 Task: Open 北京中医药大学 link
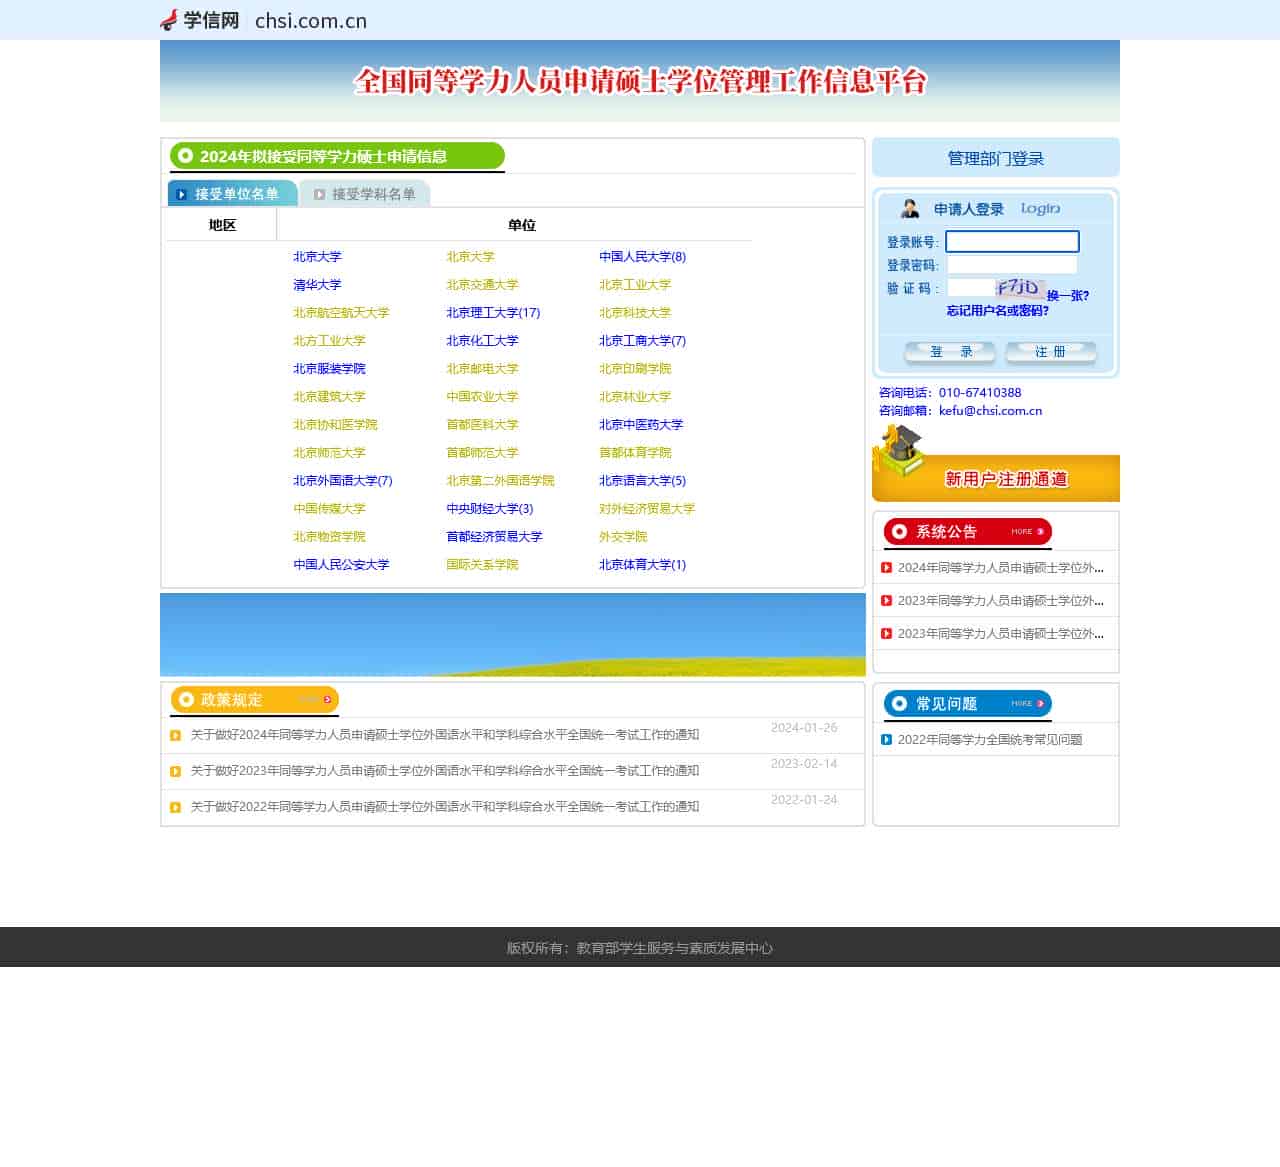[x=641, y=425]
